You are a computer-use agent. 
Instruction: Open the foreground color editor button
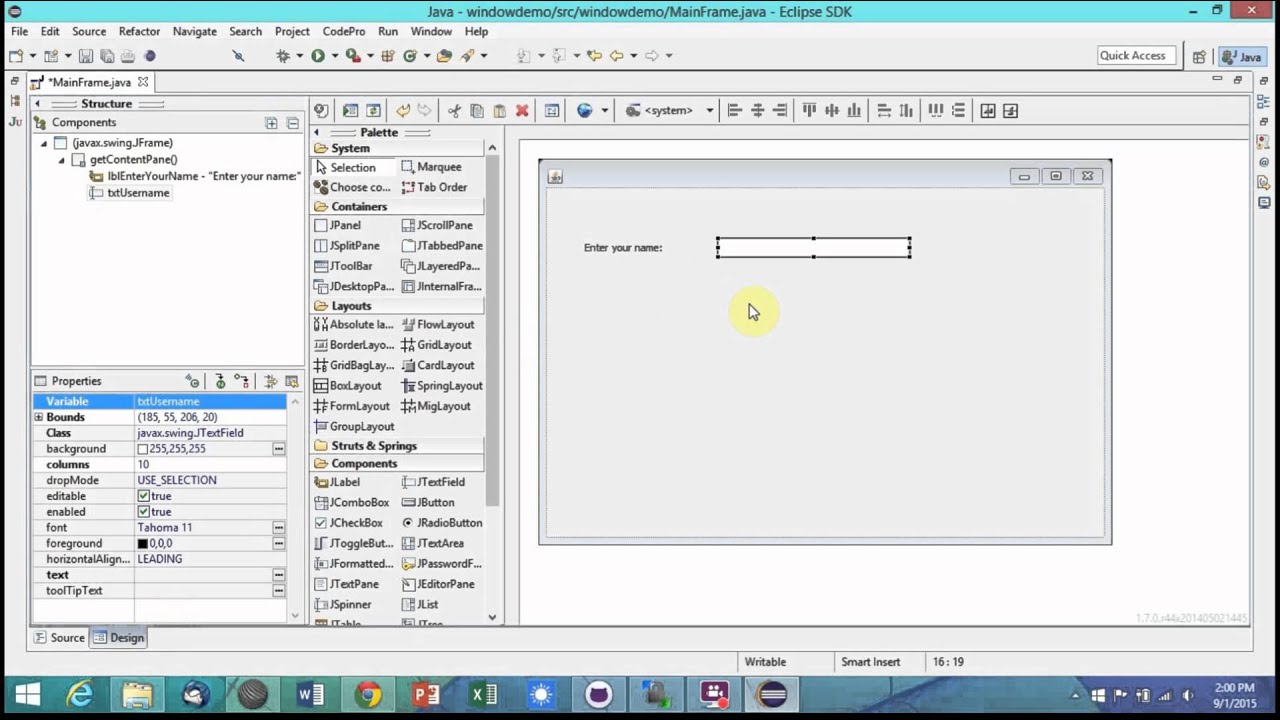[279, 543]
